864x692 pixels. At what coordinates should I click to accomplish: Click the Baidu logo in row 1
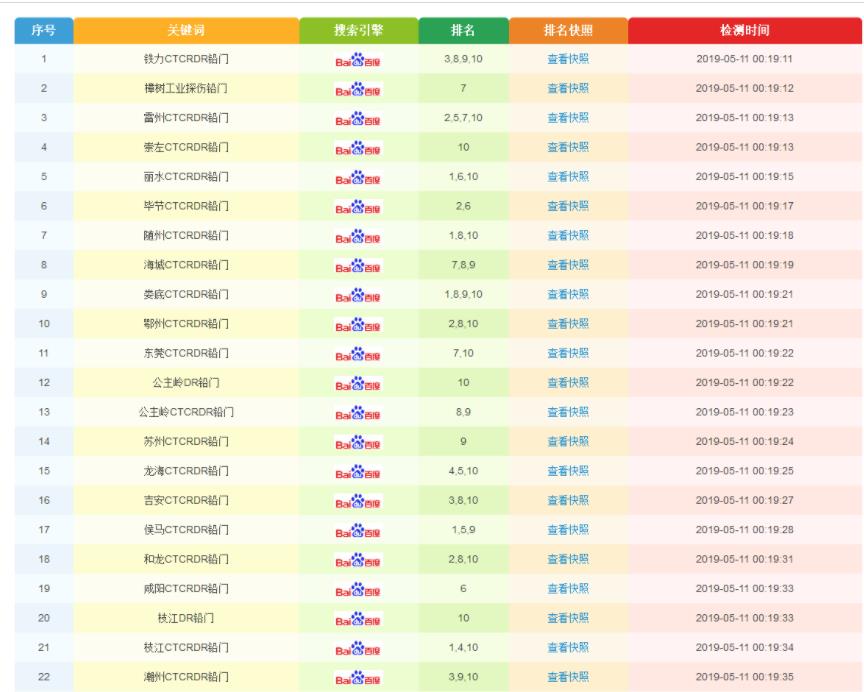pos(358,60)
